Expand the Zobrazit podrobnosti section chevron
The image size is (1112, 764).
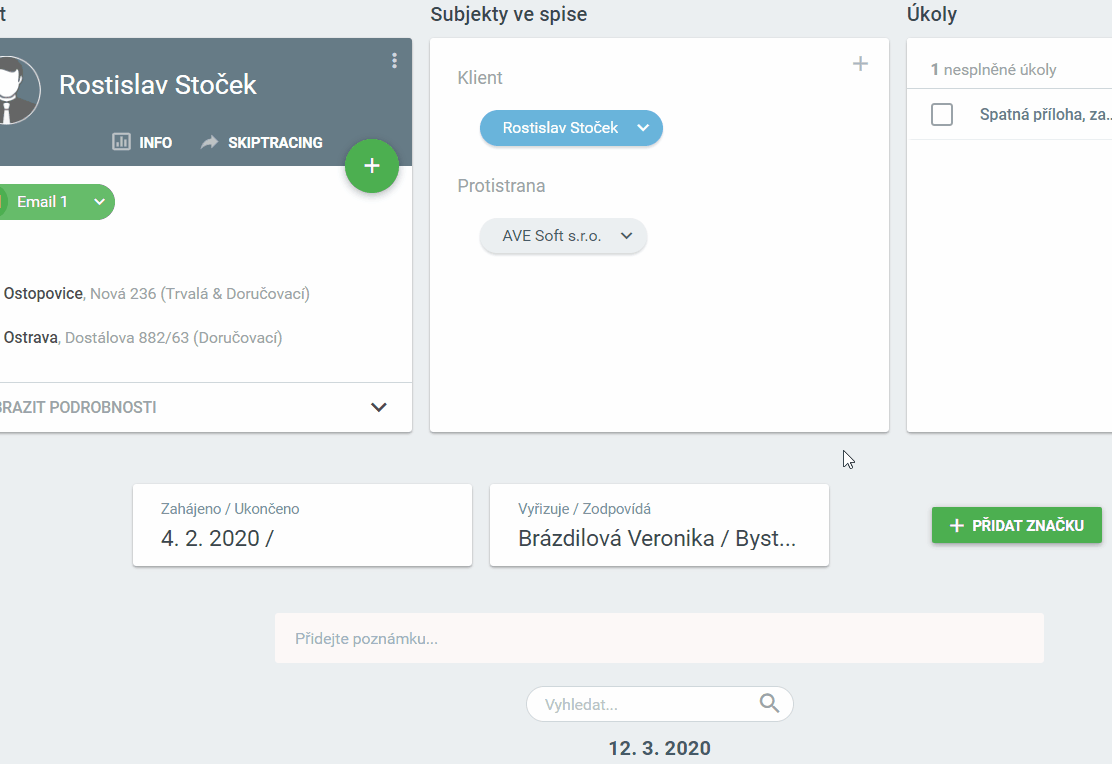pos(379,407)
